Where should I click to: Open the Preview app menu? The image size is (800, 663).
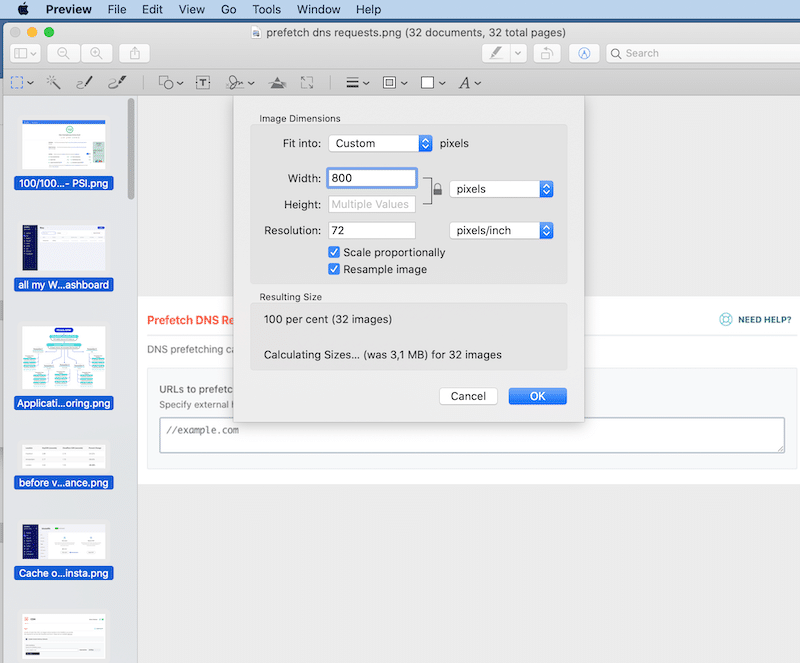[68, 9]
